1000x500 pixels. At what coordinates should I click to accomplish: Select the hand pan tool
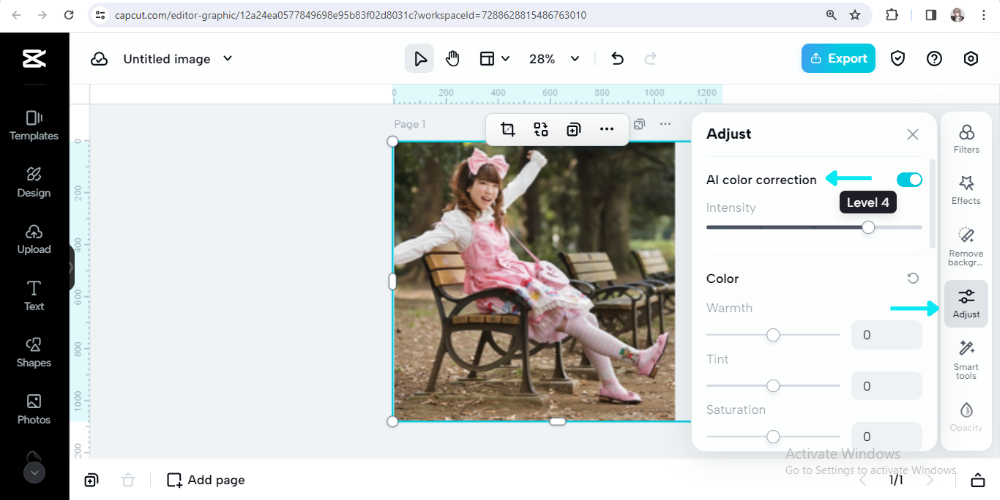452,59
